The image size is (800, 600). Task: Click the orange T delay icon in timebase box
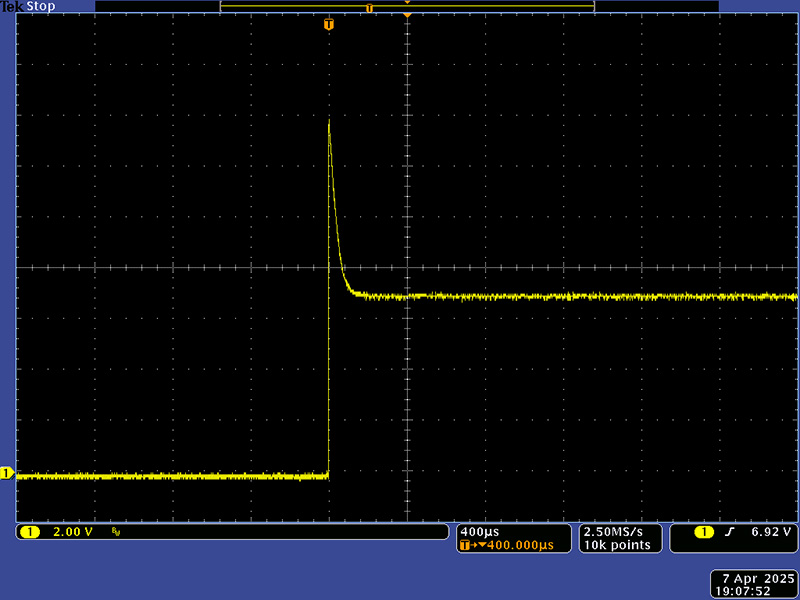pyautogui.click(x=466, y=545)
